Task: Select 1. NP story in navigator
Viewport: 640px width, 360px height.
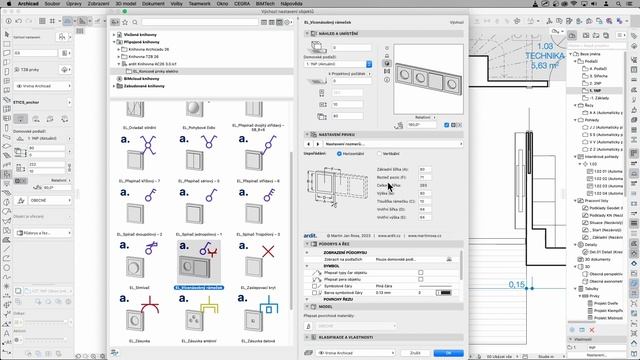Action: [595, 91]
